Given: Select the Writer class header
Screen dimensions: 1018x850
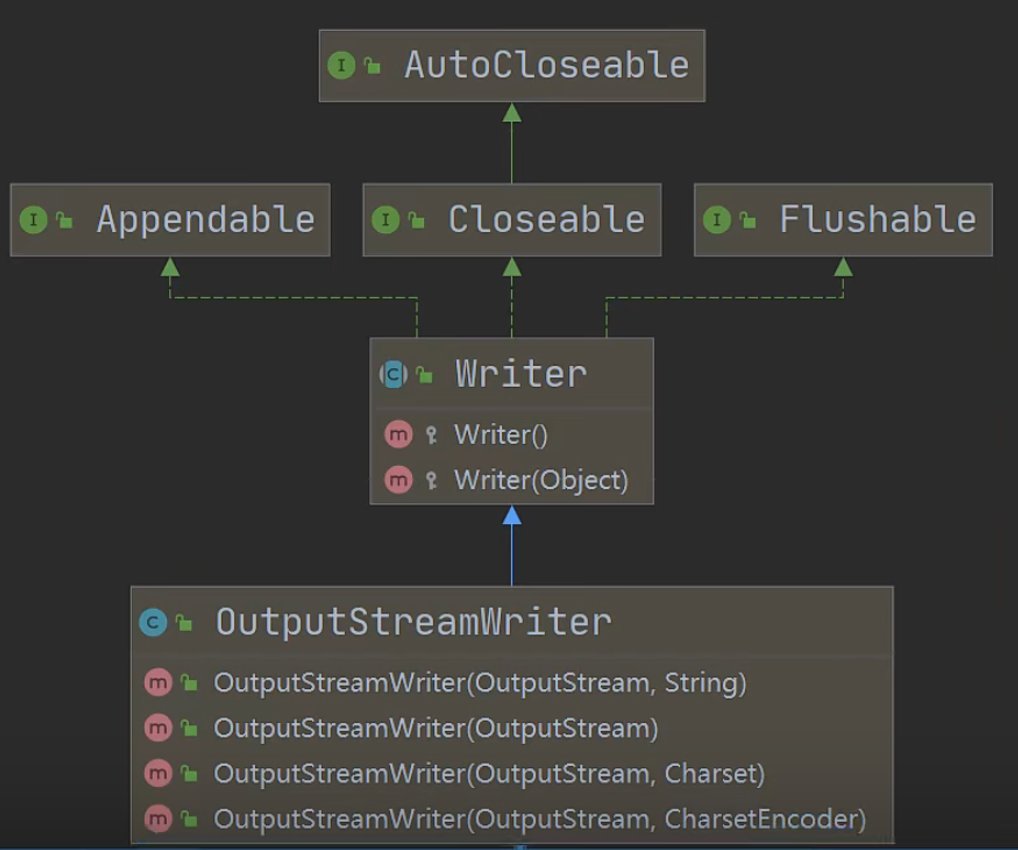Looking at the screenshot, I should point(512,374).
